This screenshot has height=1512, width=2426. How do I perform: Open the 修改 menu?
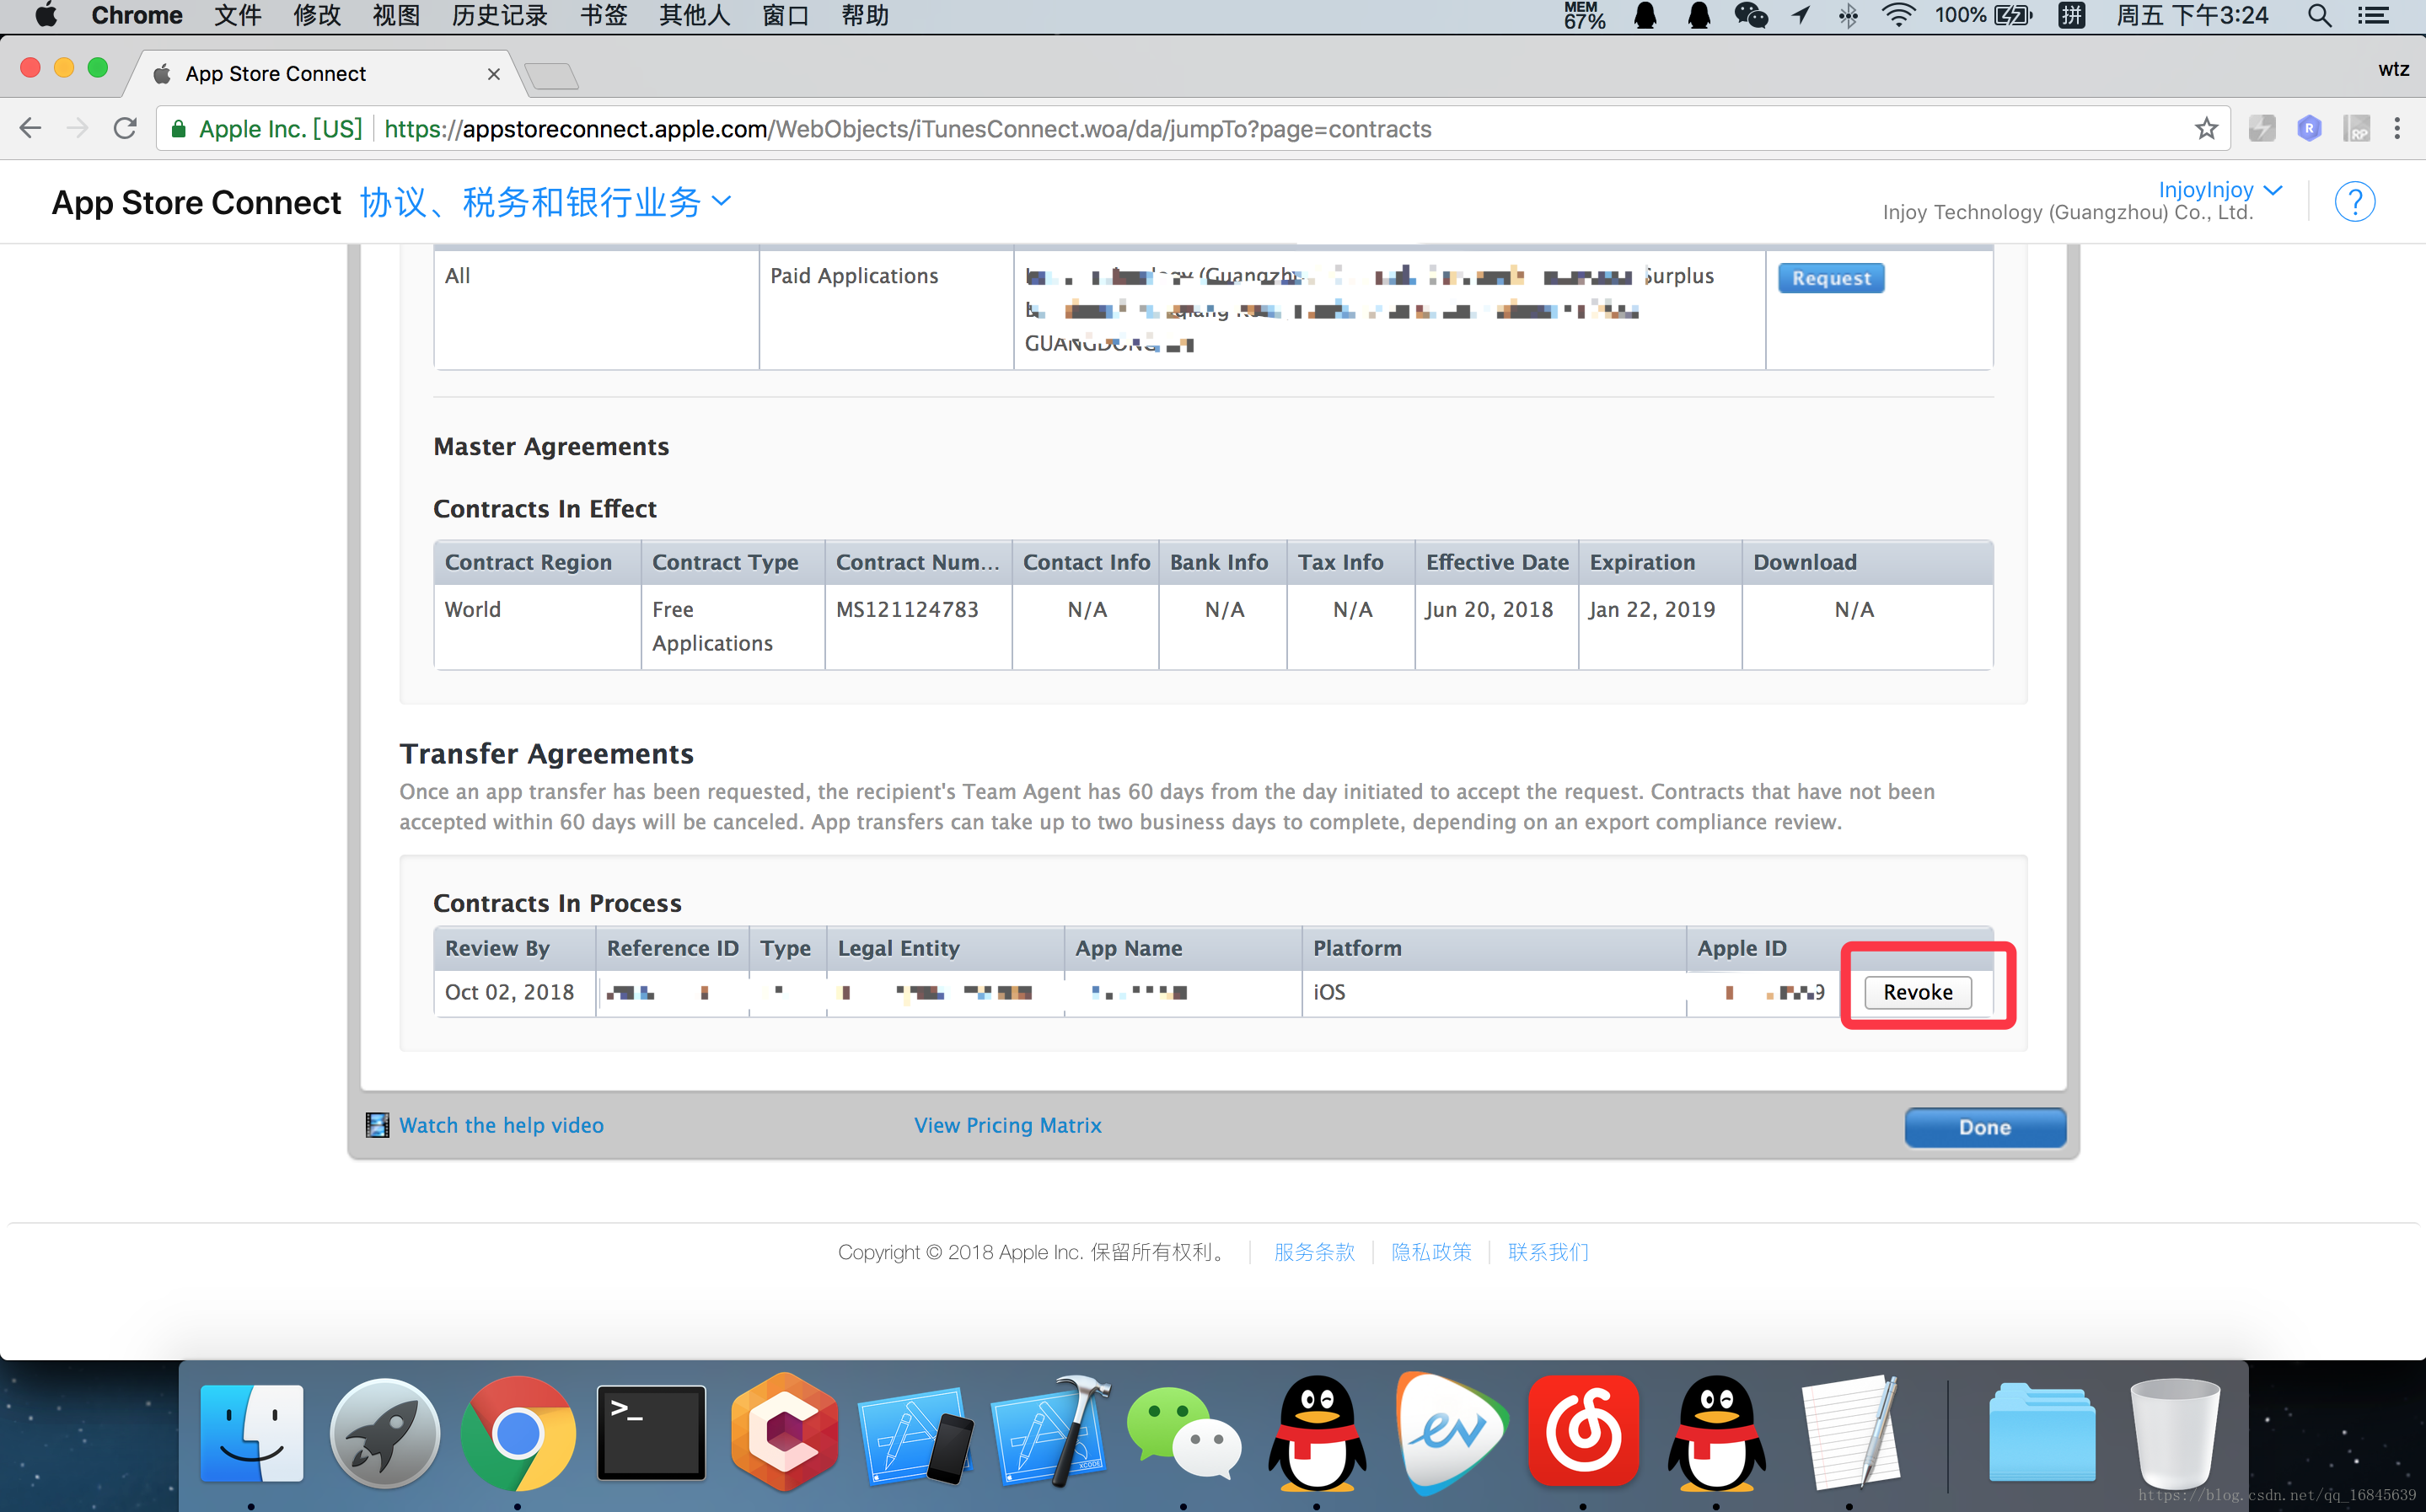tap(317, 15)
